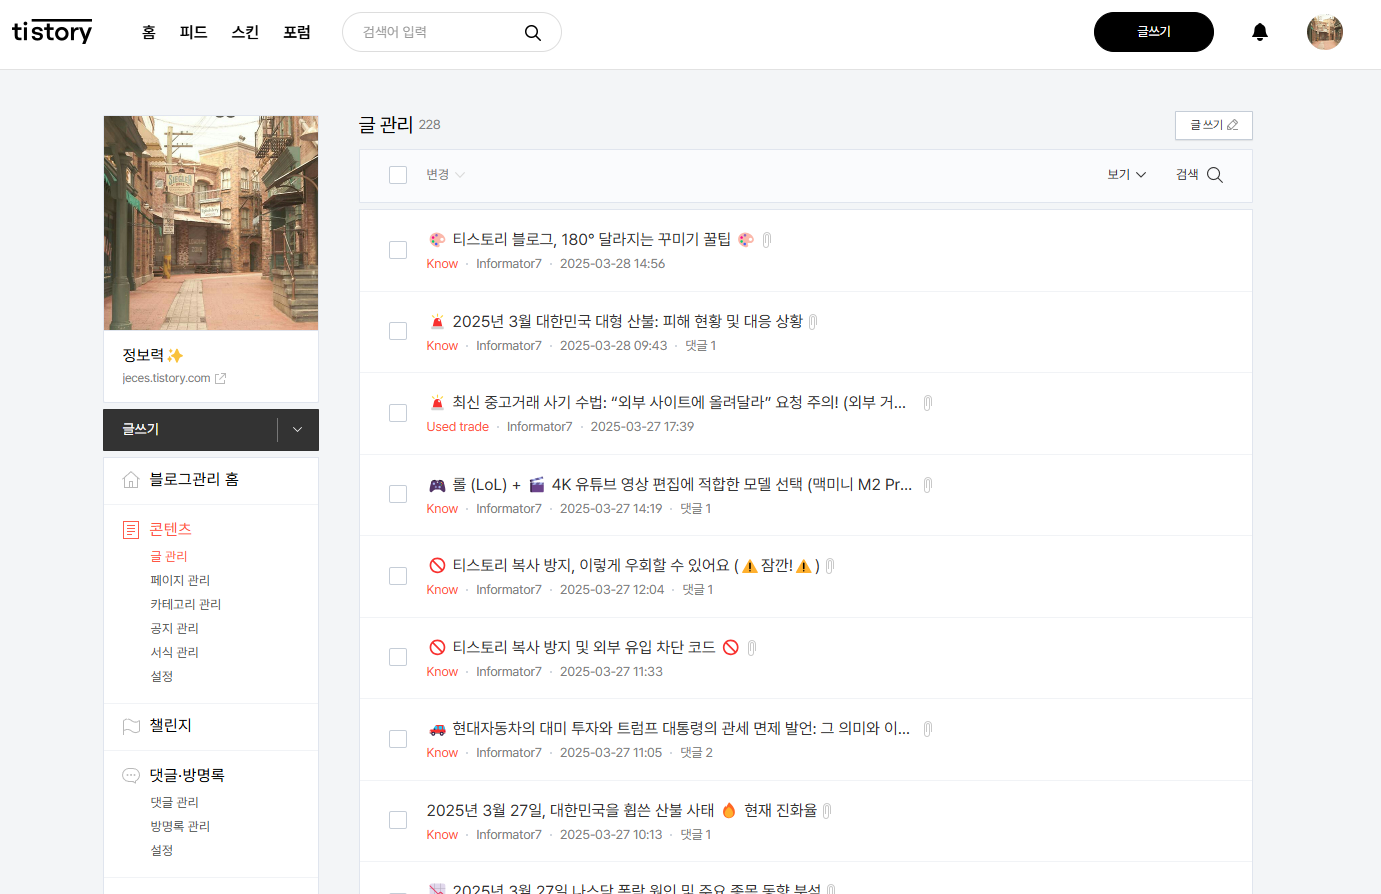Image resolution: width=1381 pixels, height=894 pixels.
Task: Open 방명록 관리 in sidebar
Action: point(180,826)
